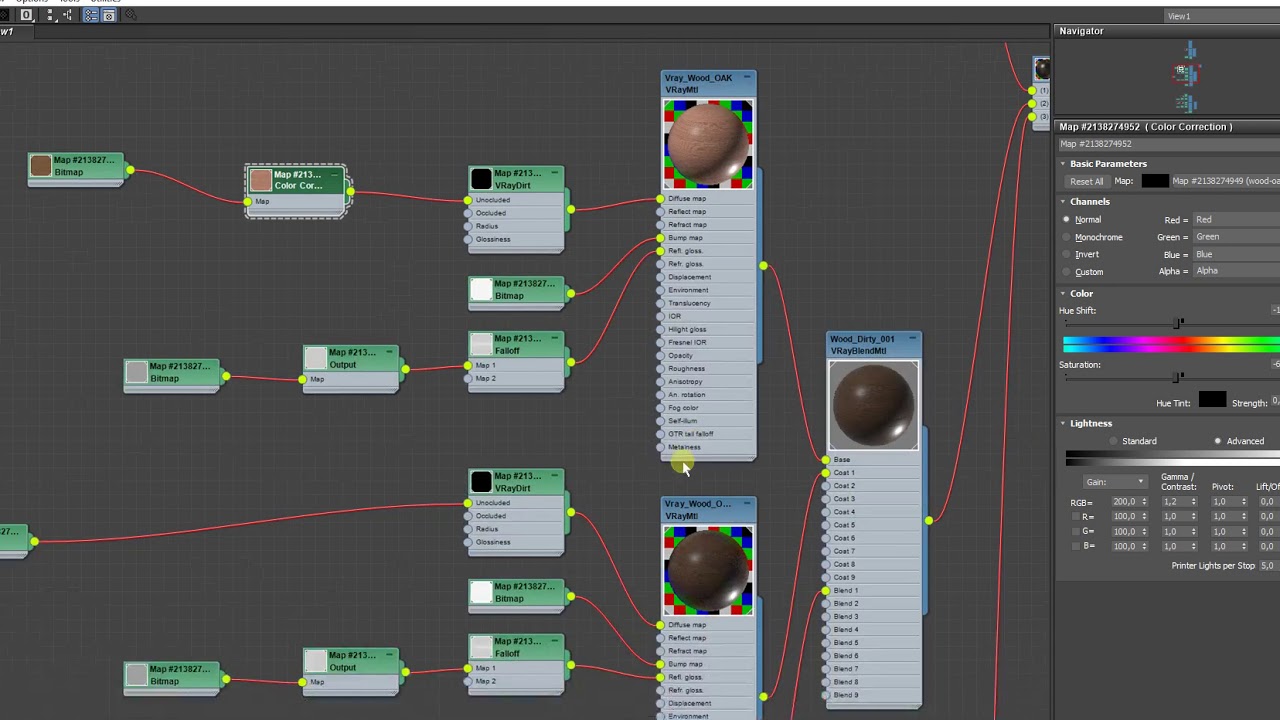Click the RGB gain value field showing 200,0

(x=1125, y=502)
